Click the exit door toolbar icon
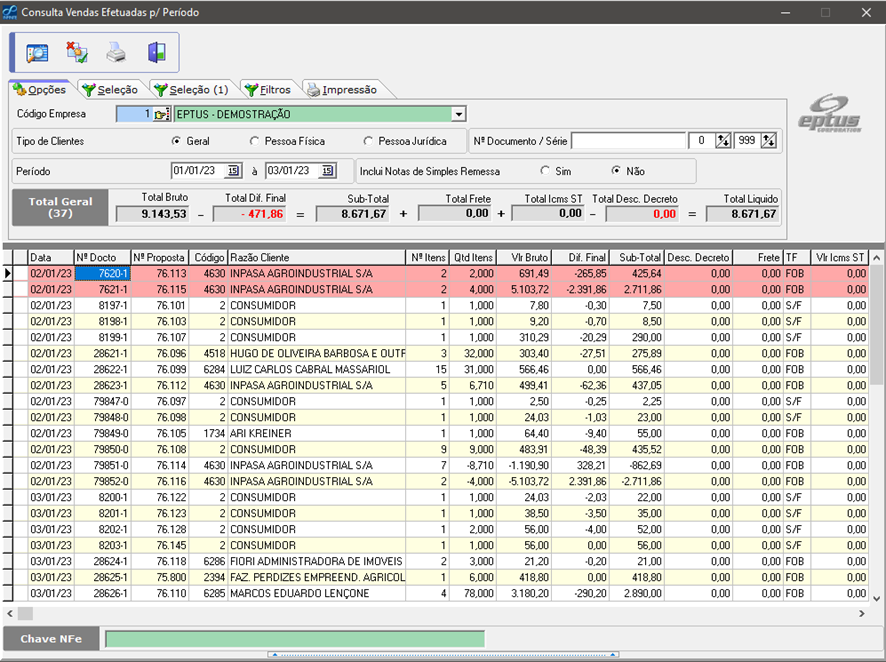The width and height of the screenshot is (886, 662). (156, 52)
